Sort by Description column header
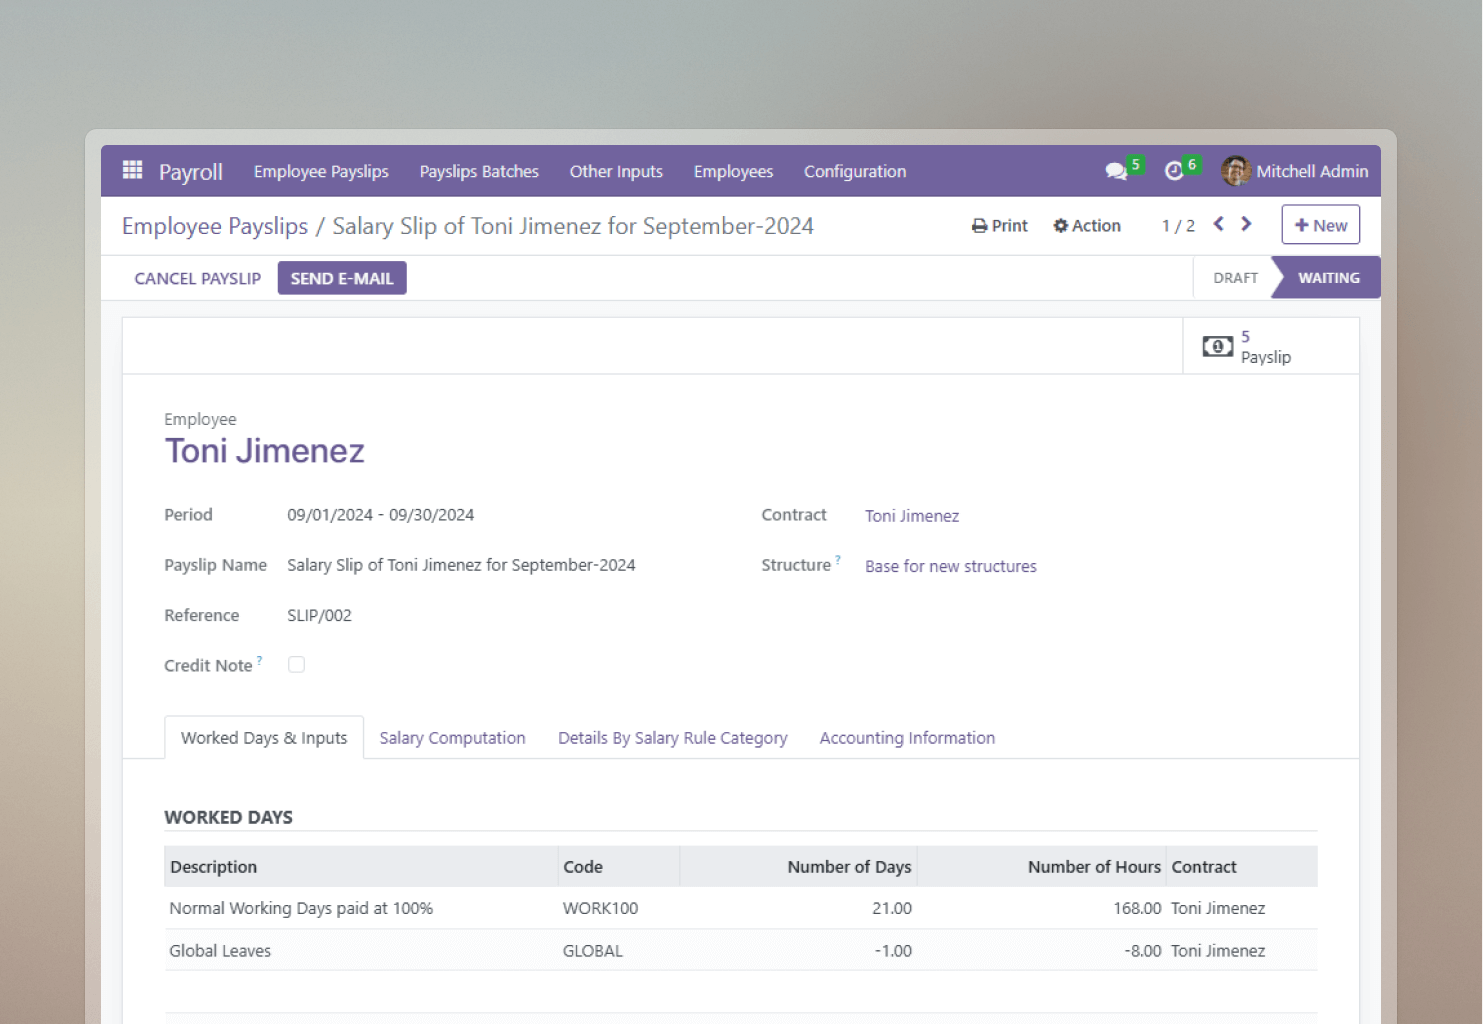The image size is (1483, 1024). pyautogui.click(x=360, y=867)
